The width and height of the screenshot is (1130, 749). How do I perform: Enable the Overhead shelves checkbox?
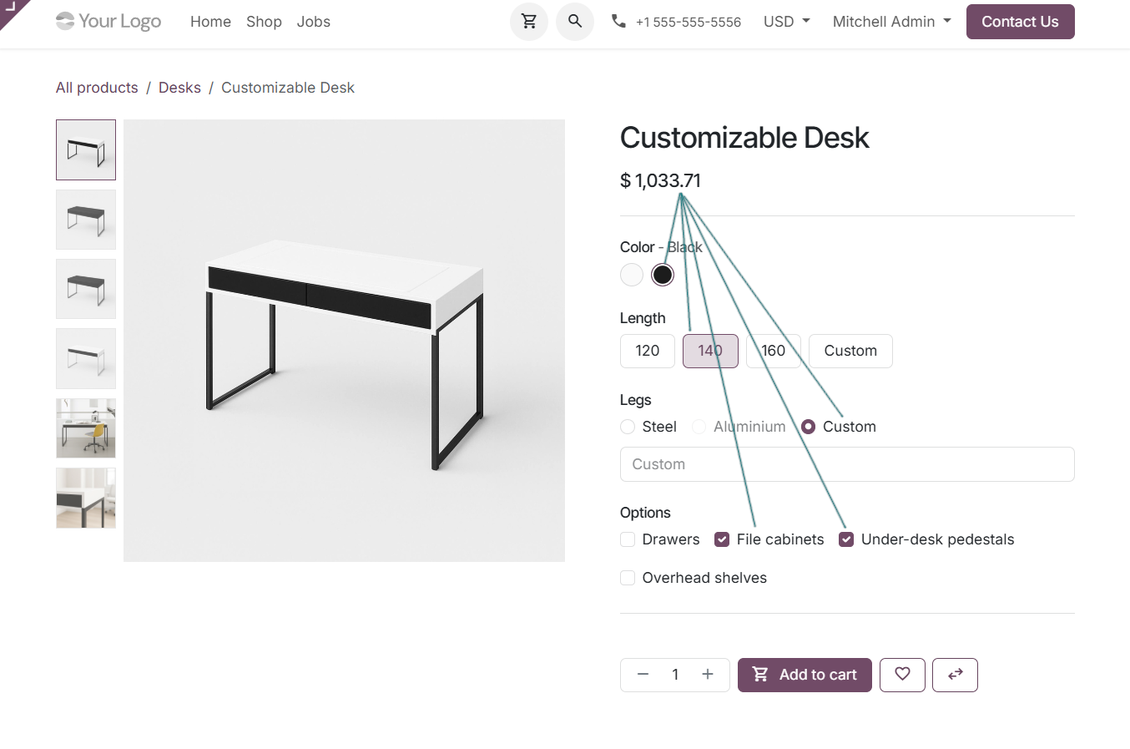(628, 577)
